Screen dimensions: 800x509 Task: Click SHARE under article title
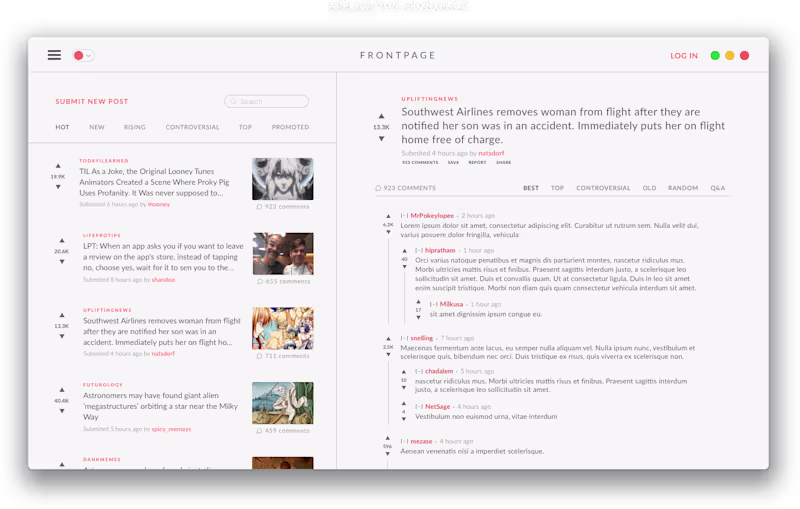pyautogui.click(x=503, y=162)
